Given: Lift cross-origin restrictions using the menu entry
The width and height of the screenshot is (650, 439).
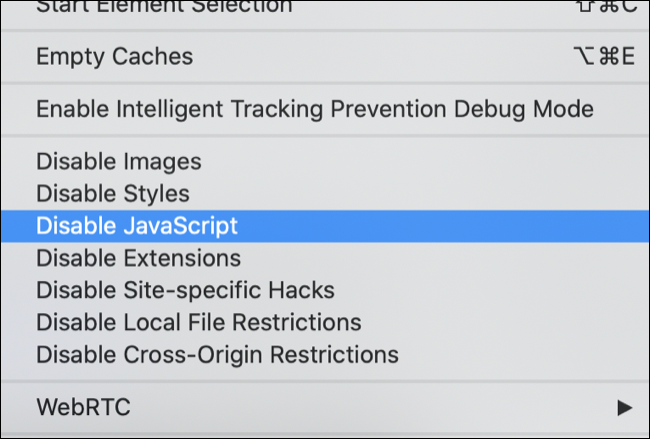Looking at the screenshot, I should click(217, 354).
